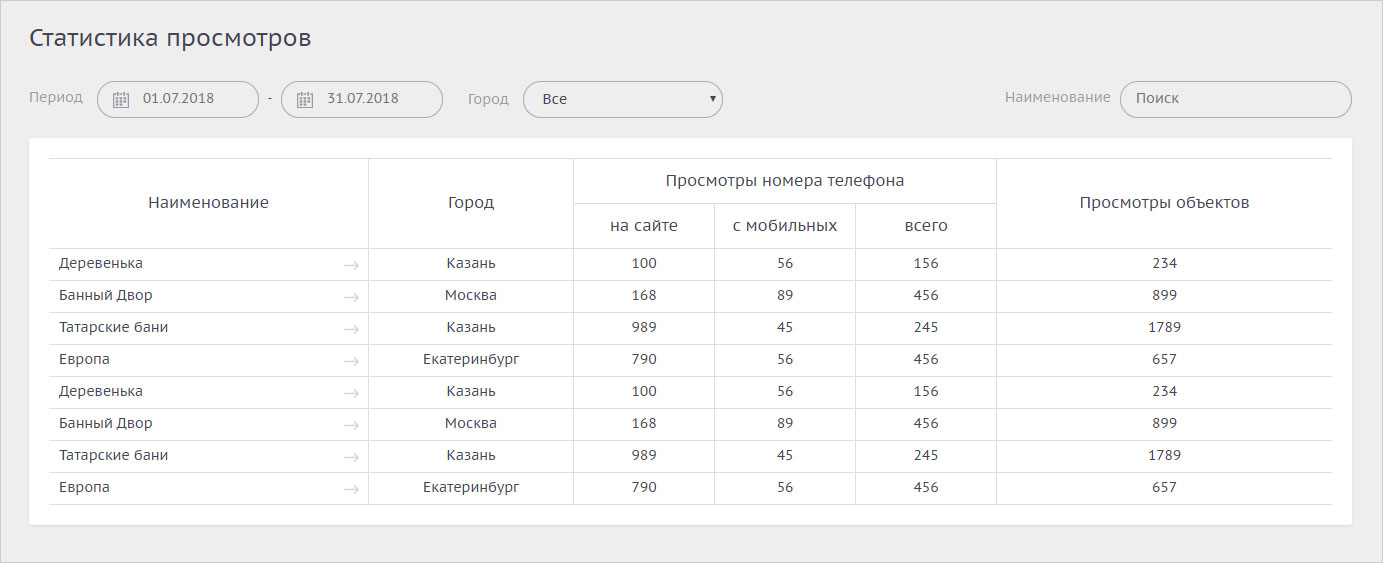Click arrow icon in second Деревенька row

(x=351, y=393)
